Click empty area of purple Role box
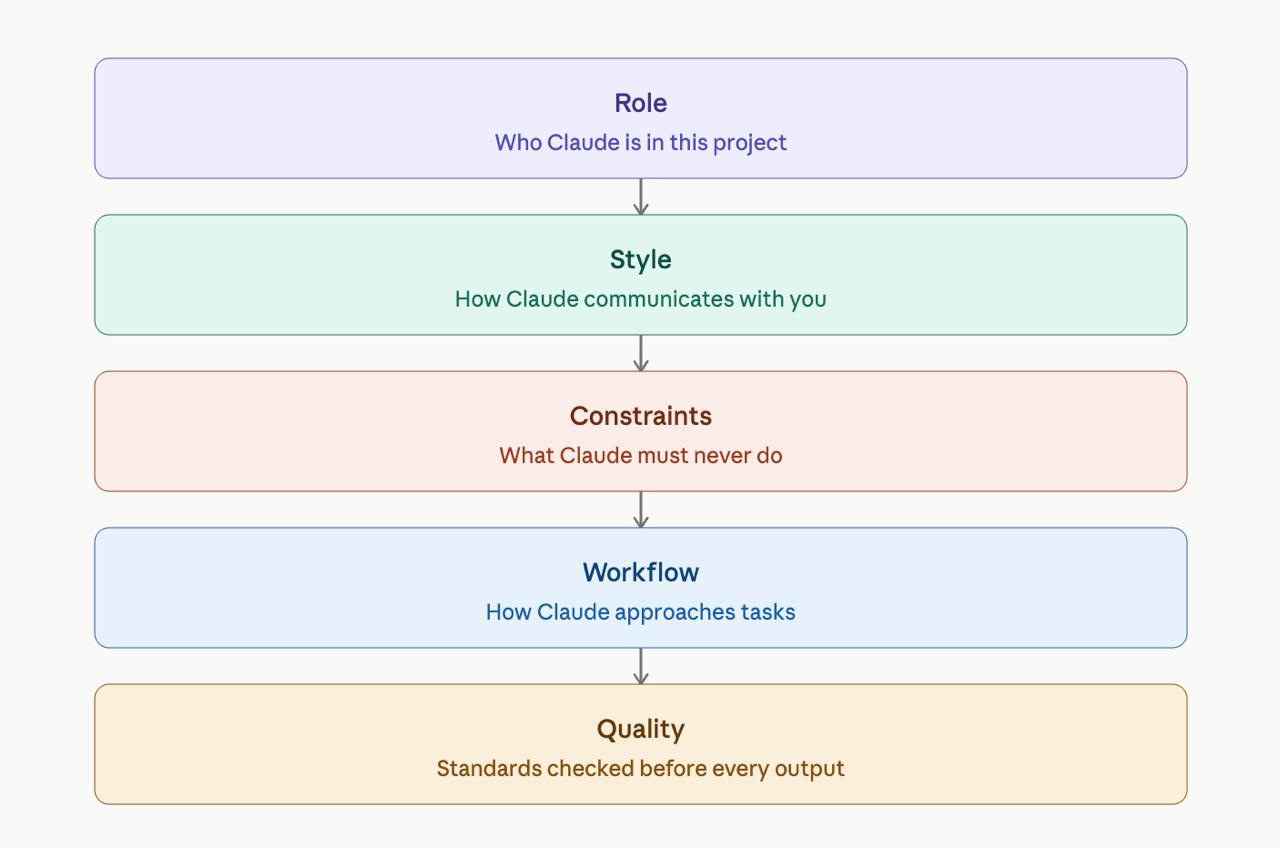 tap(300, 118)
